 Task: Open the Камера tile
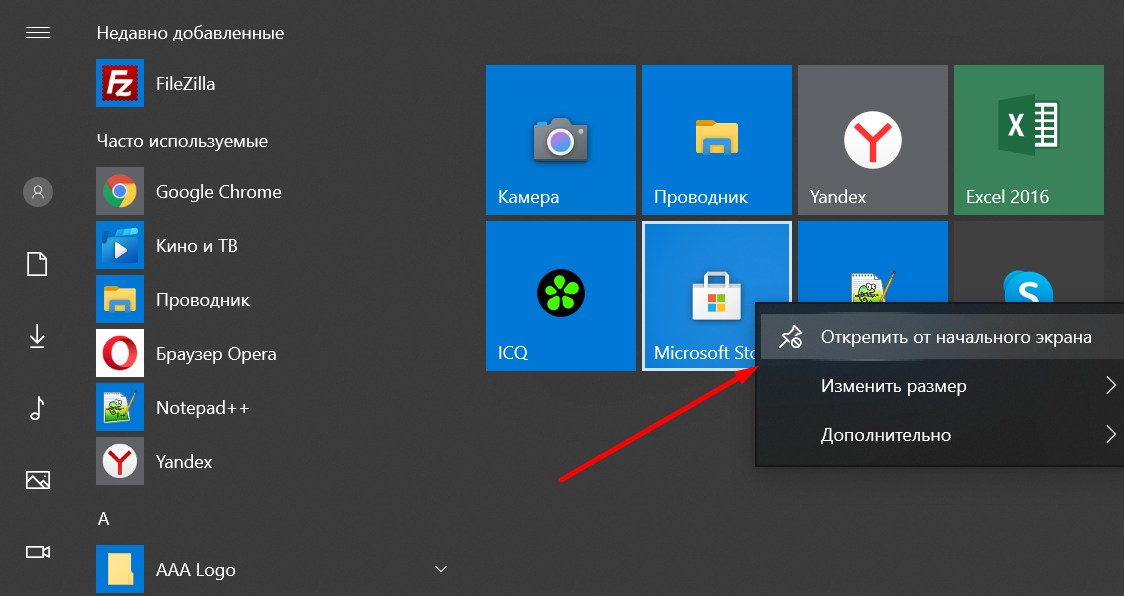coord(561,140)
